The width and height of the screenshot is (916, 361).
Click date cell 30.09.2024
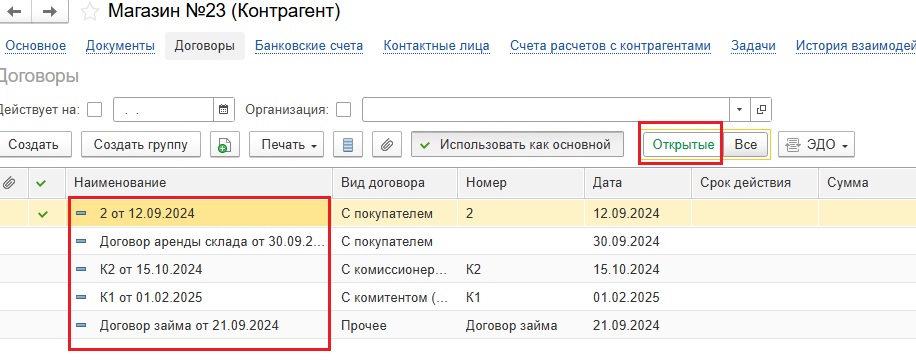point(638,241)
